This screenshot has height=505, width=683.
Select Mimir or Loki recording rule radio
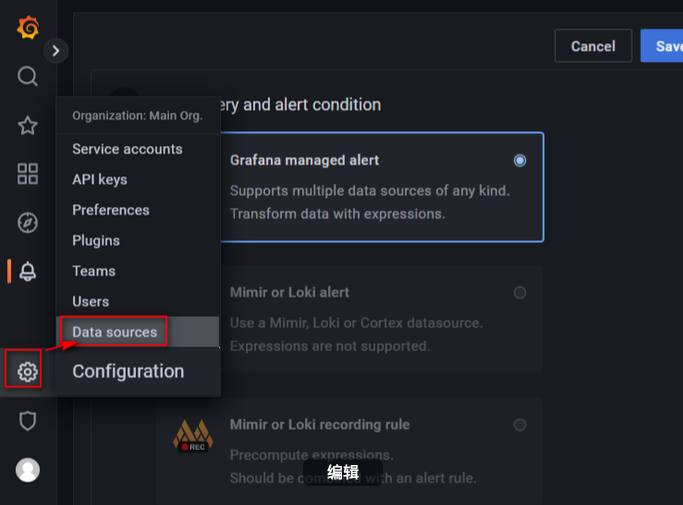pyautogui.click(x=520, y=424)
